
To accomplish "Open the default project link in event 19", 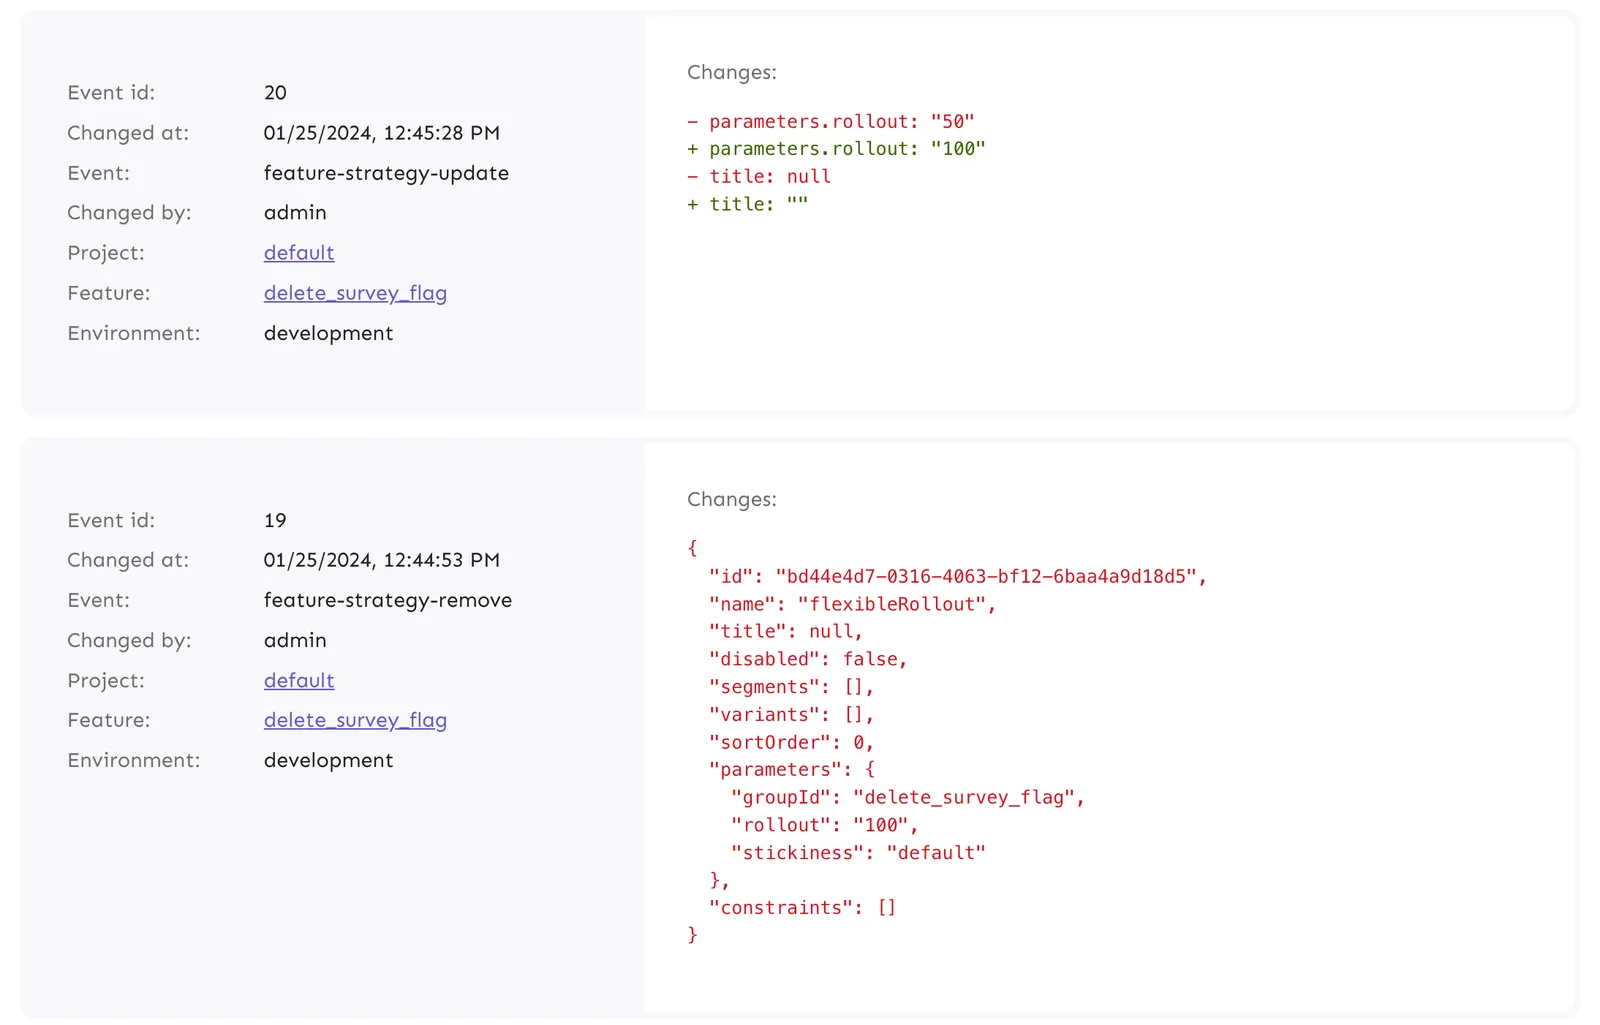I will tap(298, 680).
